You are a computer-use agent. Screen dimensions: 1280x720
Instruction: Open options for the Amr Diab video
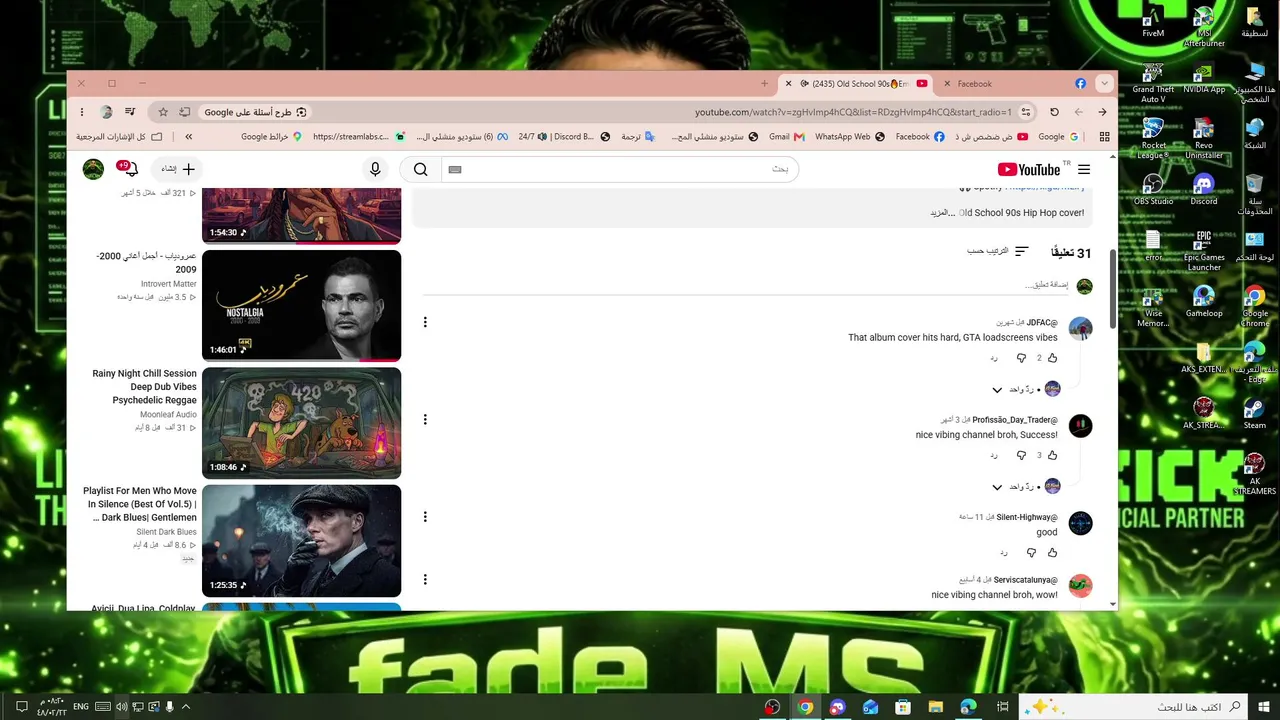coord(425,322)
